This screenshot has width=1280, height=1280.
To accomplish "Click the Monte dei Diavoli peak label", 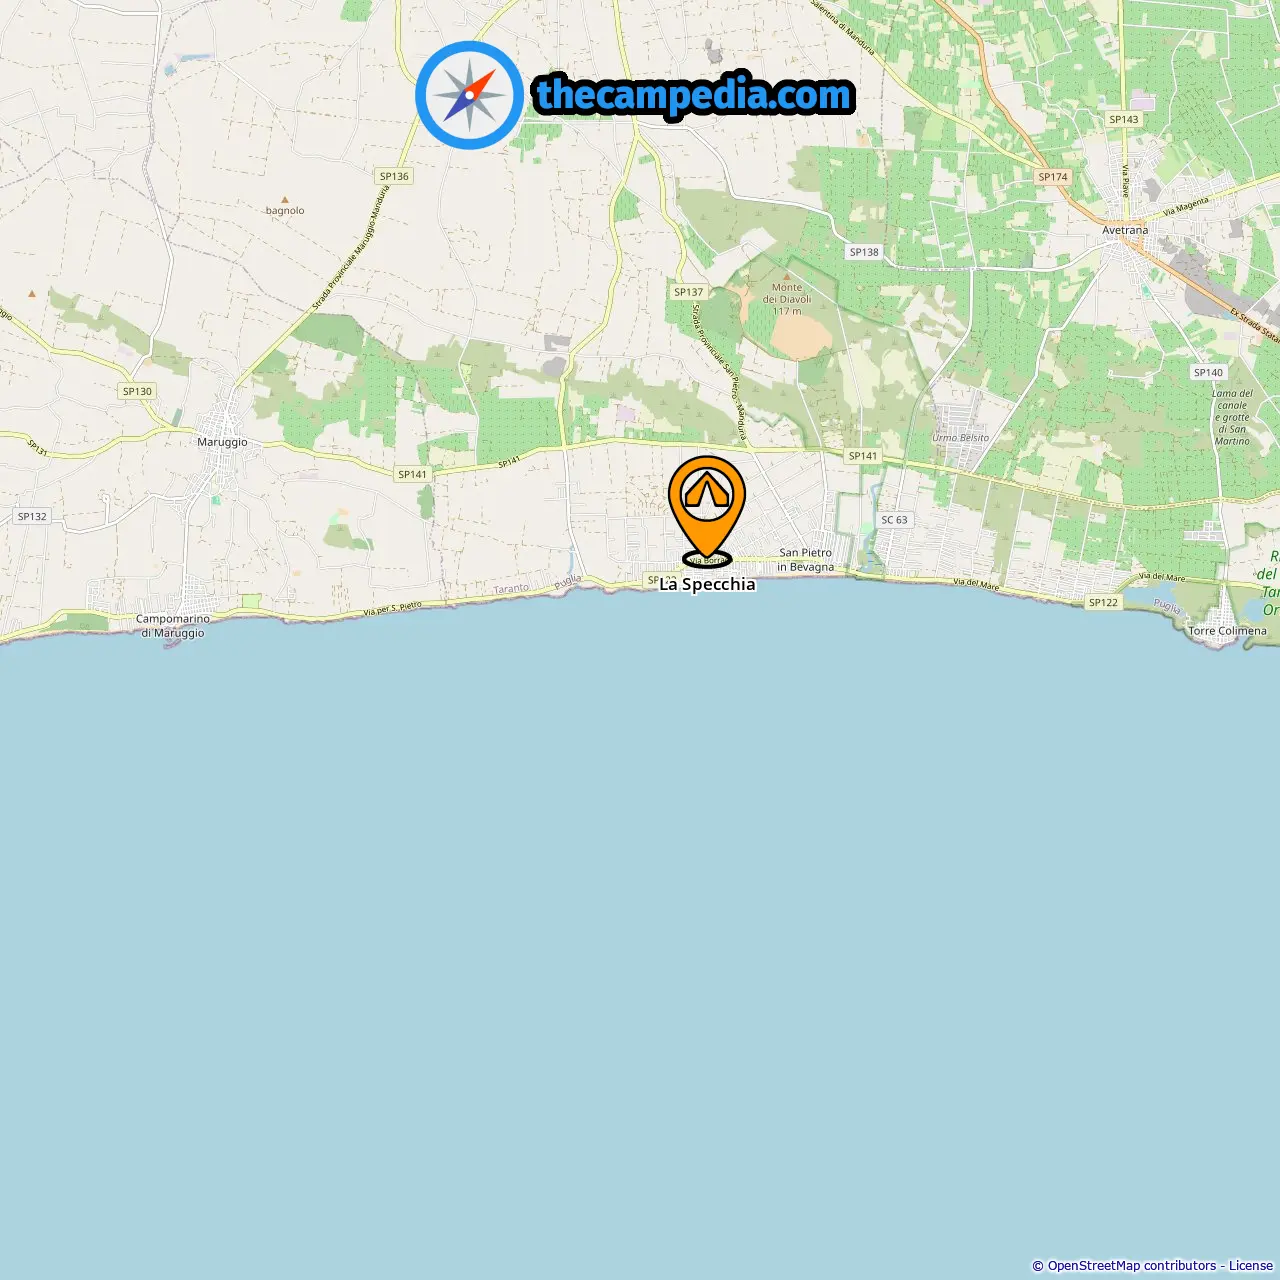I will [787, 299].
